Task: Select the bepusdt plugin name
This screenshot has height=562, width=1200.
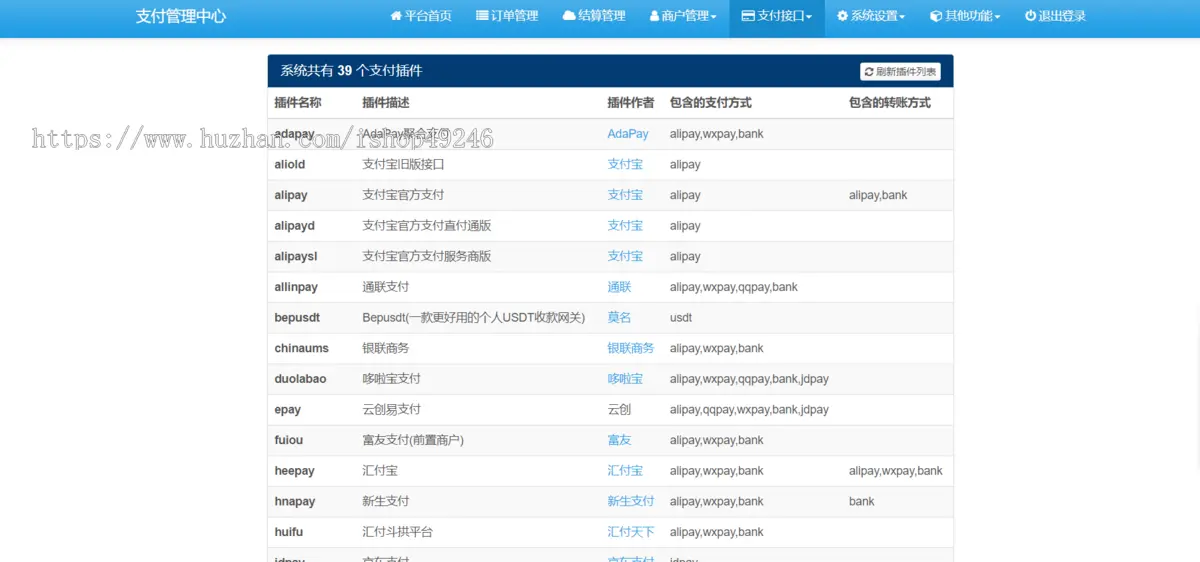Action: coord(297,317)
